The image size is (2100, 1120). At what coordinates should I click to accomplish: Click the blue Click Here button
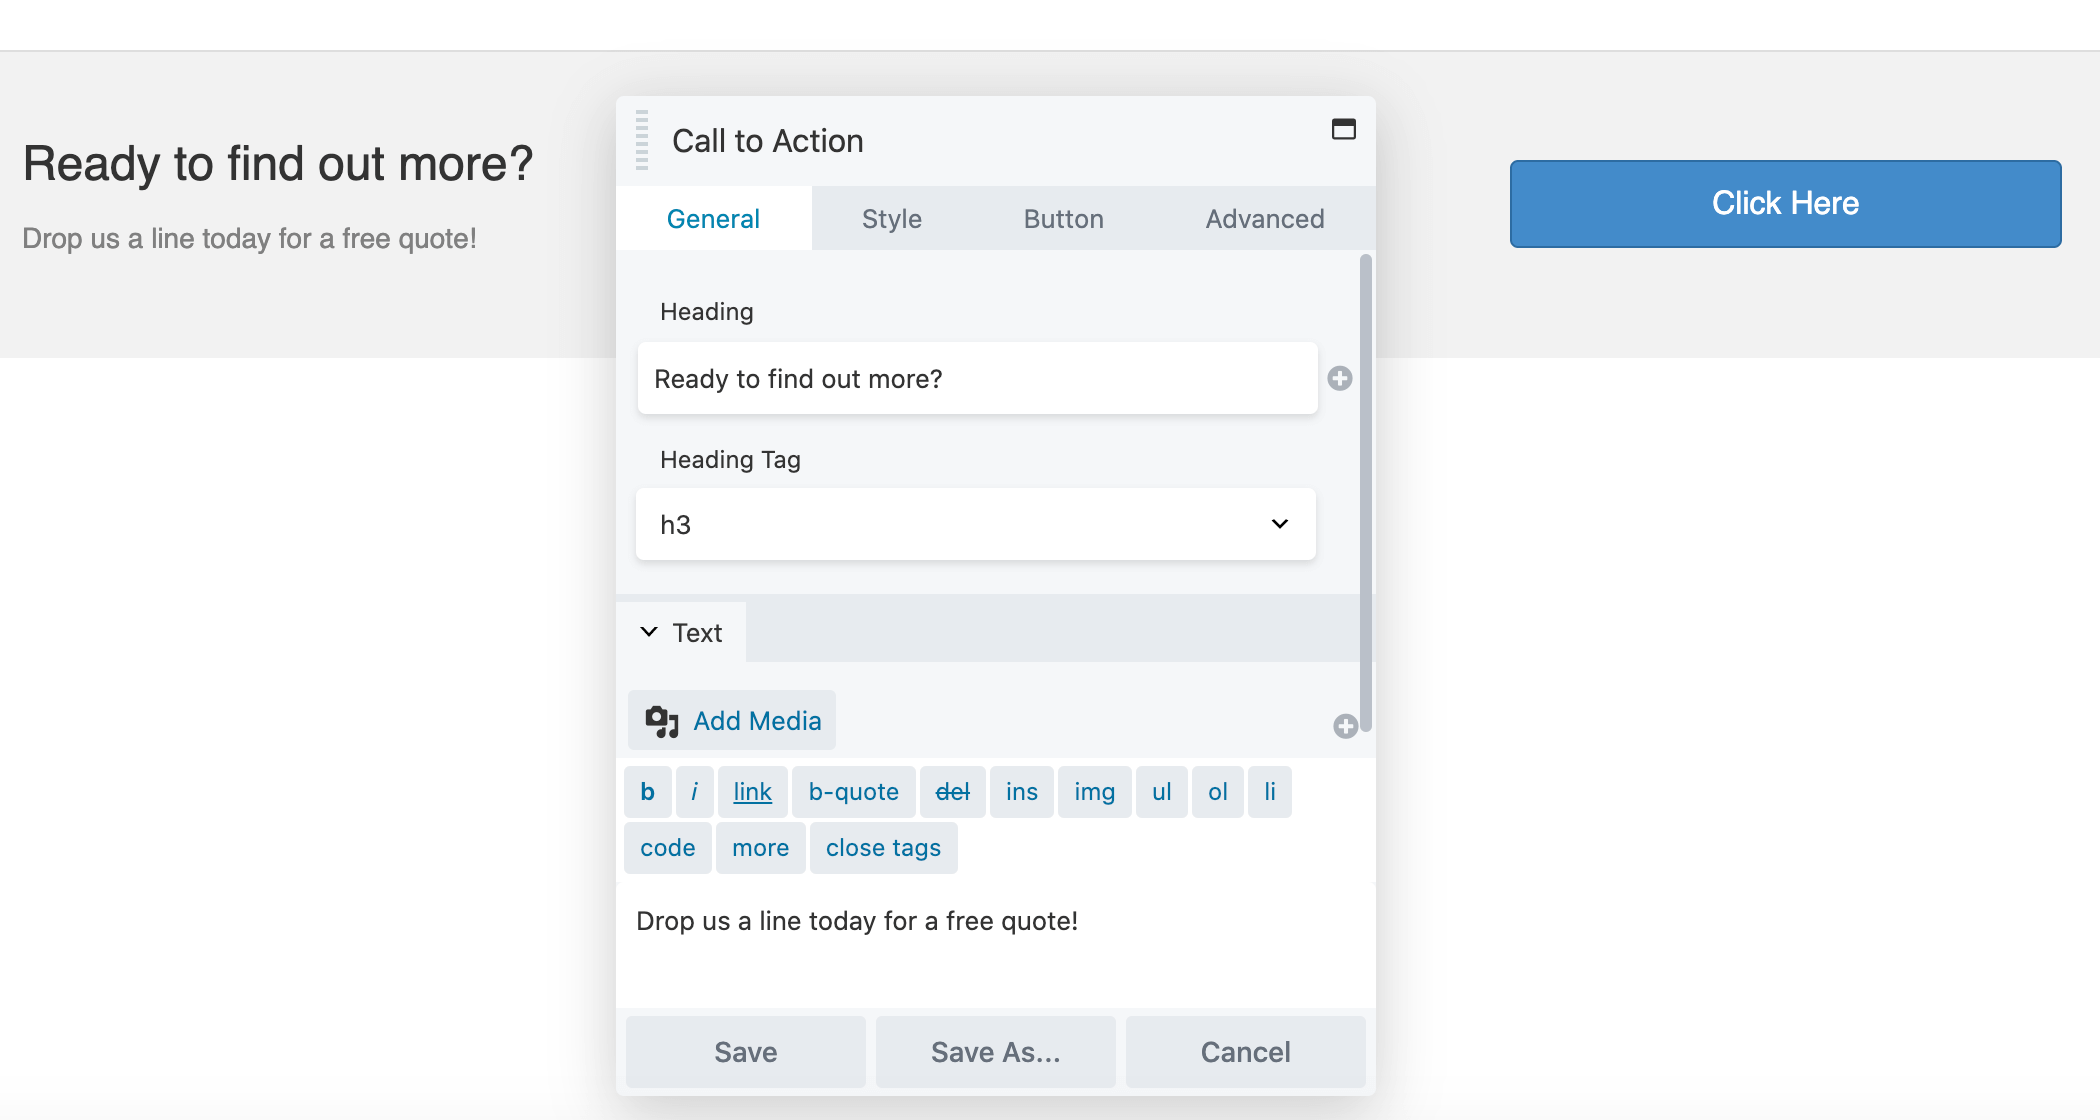pyautogui.click(x=1785, y=203)
